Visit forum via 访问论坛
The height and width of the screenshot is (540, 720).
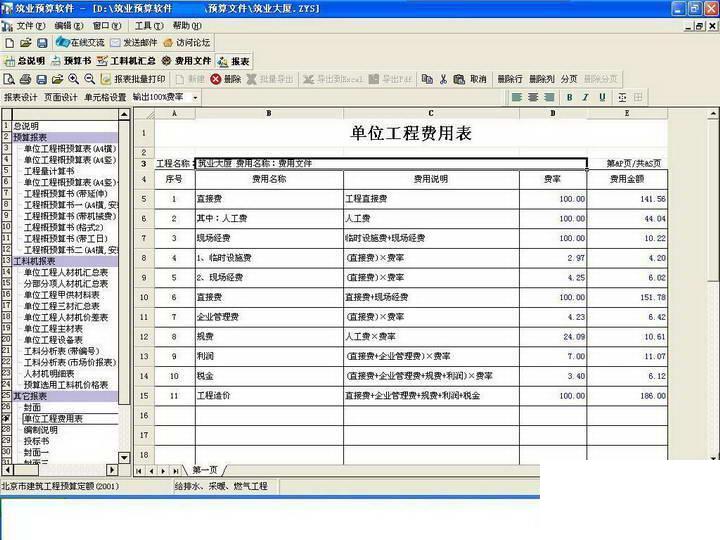click(187, 43)
